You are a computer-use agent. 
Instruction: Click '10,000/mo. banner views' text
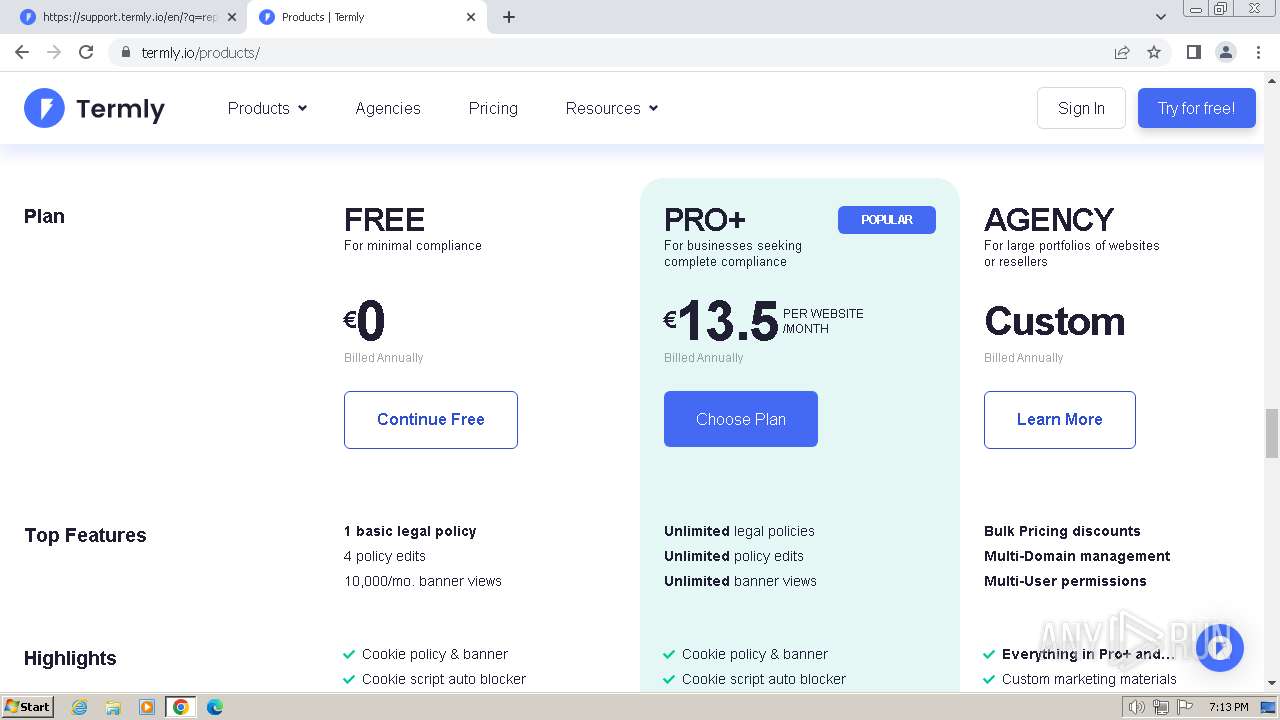[423, 581]
